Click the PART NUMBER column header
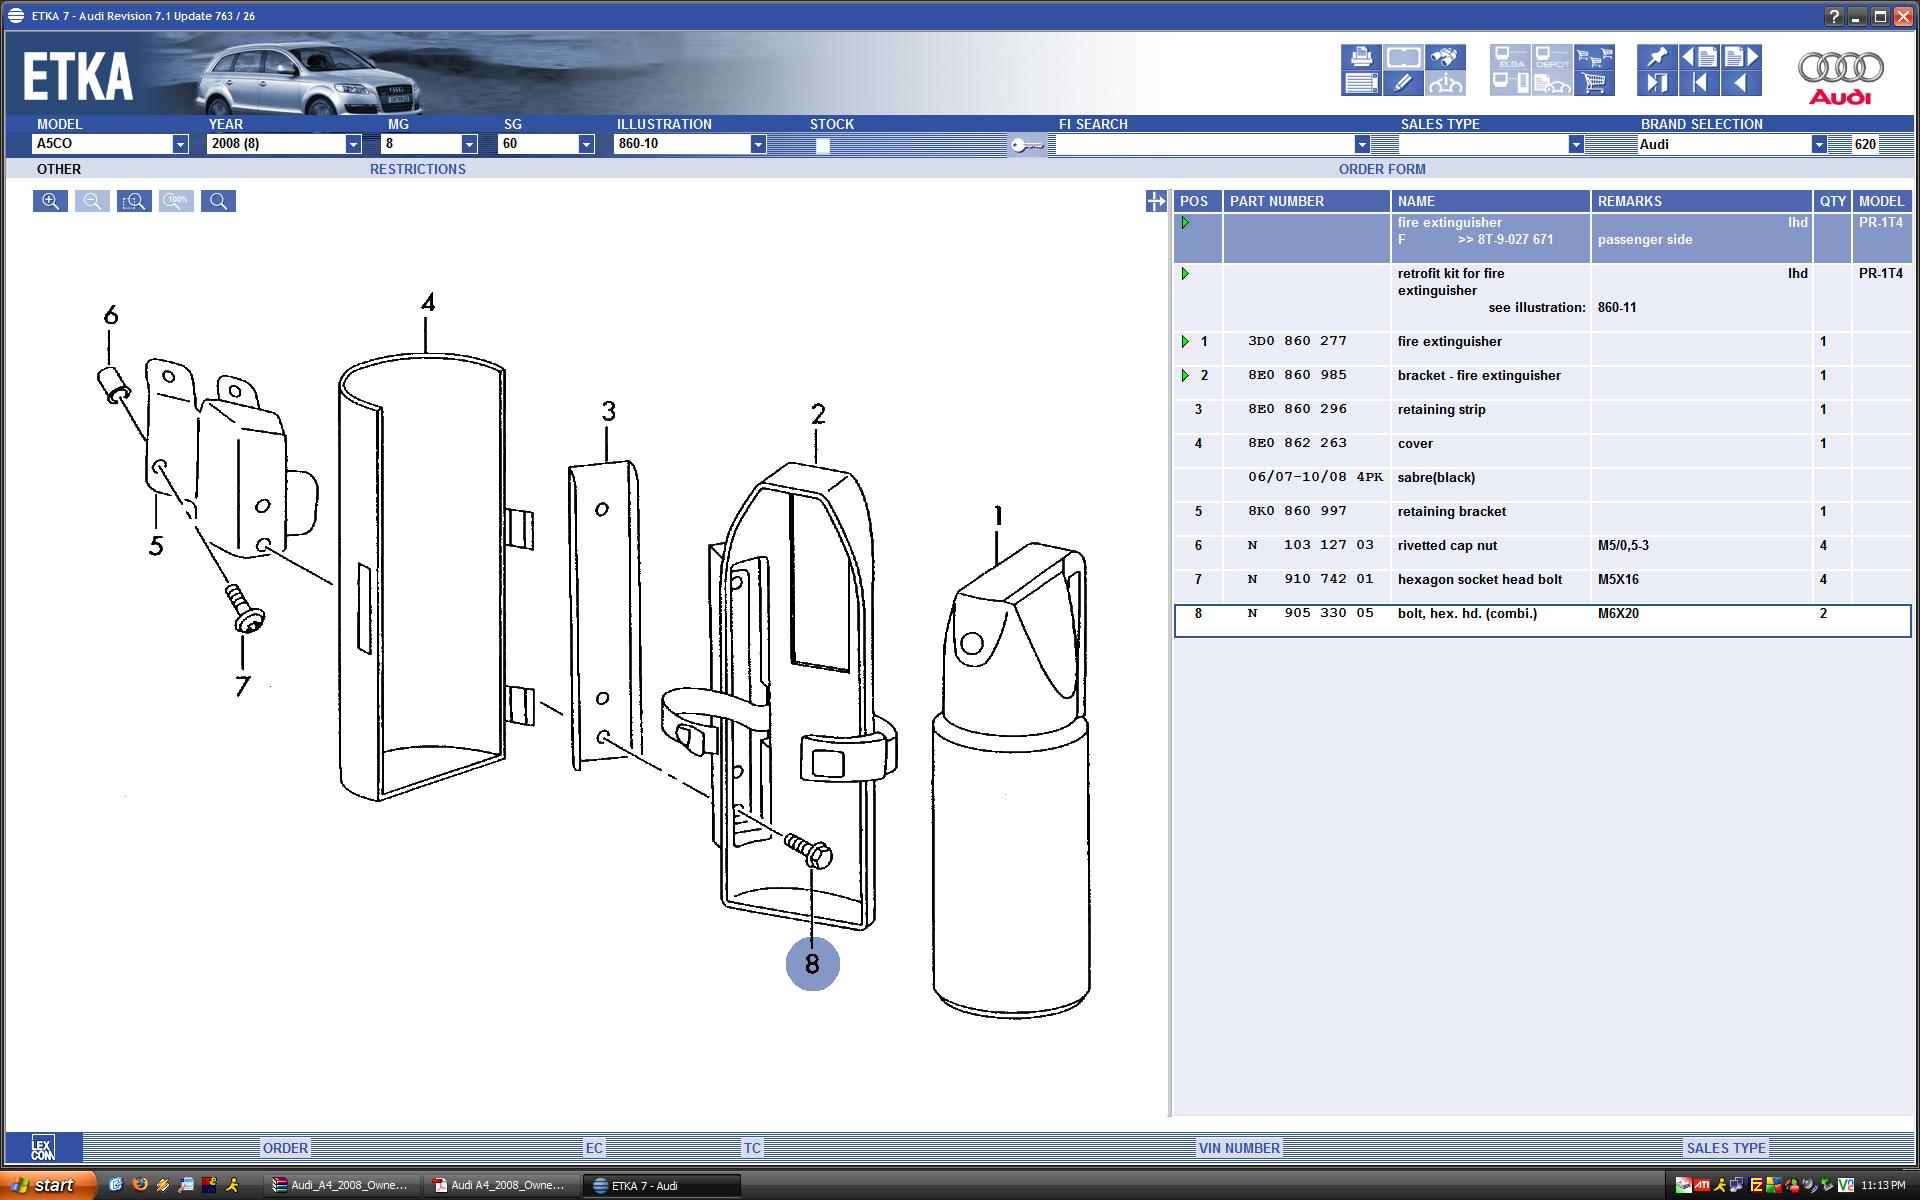The height and width of the screenshot is (1200, 1920). click(1307, 201)
